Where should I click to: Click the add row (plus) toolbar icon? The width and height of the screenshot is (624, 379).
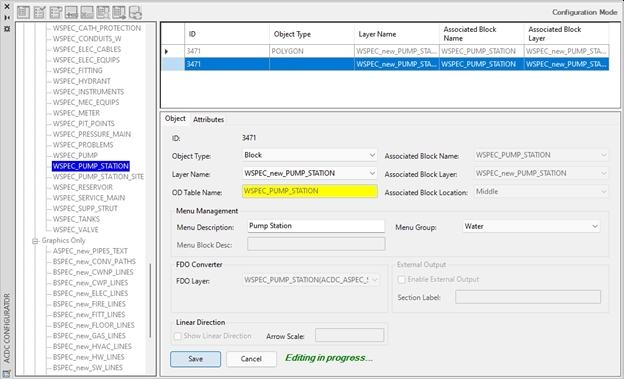click(x=71, y=12)
